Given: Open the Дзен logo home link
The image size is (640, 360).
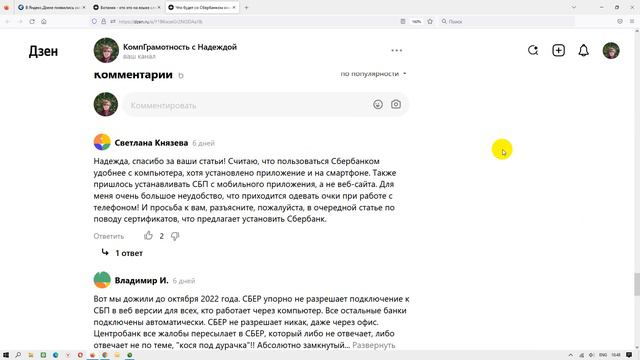Looking at the screenshot, I should 43,51.
